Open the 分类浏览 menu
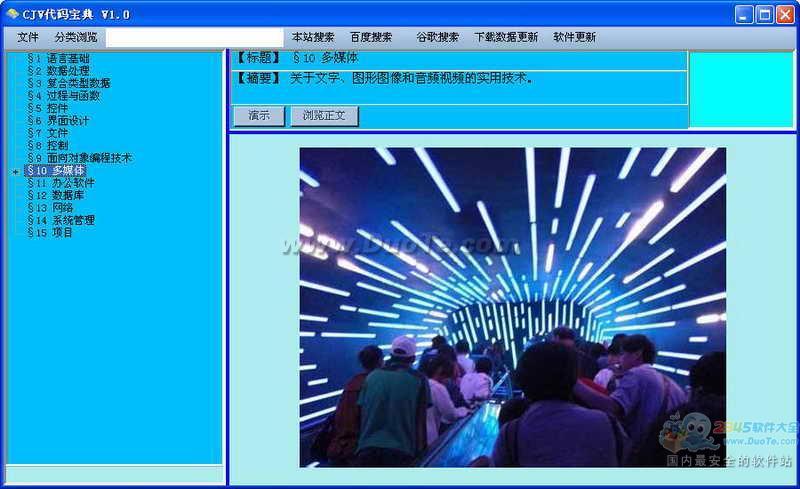800x489 pixels. pos(76,37)
